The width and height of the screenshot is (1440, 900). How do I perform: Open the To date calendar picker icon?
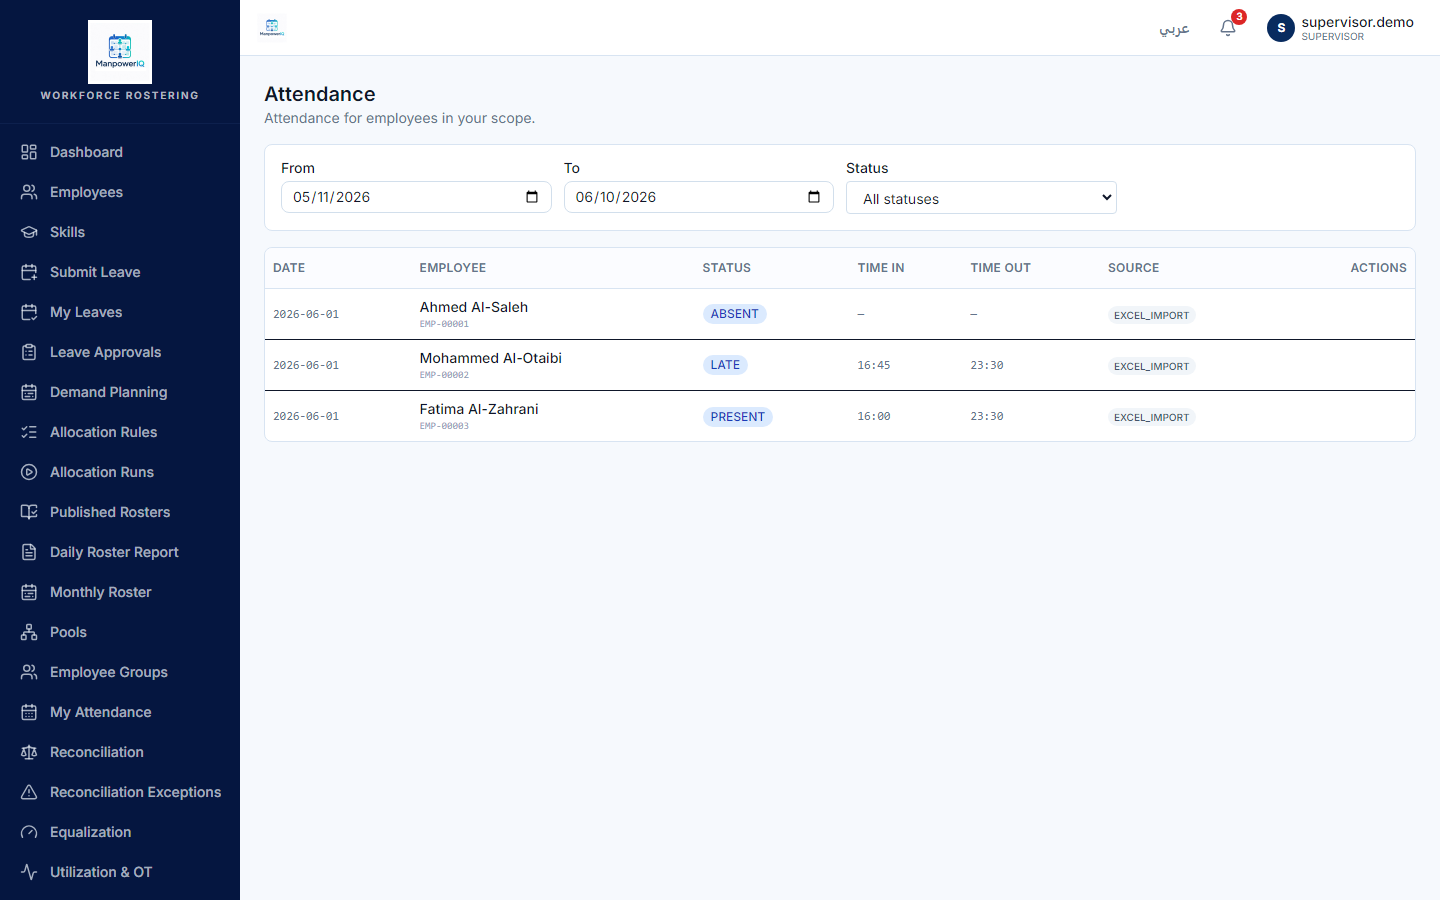pos(814,197)
